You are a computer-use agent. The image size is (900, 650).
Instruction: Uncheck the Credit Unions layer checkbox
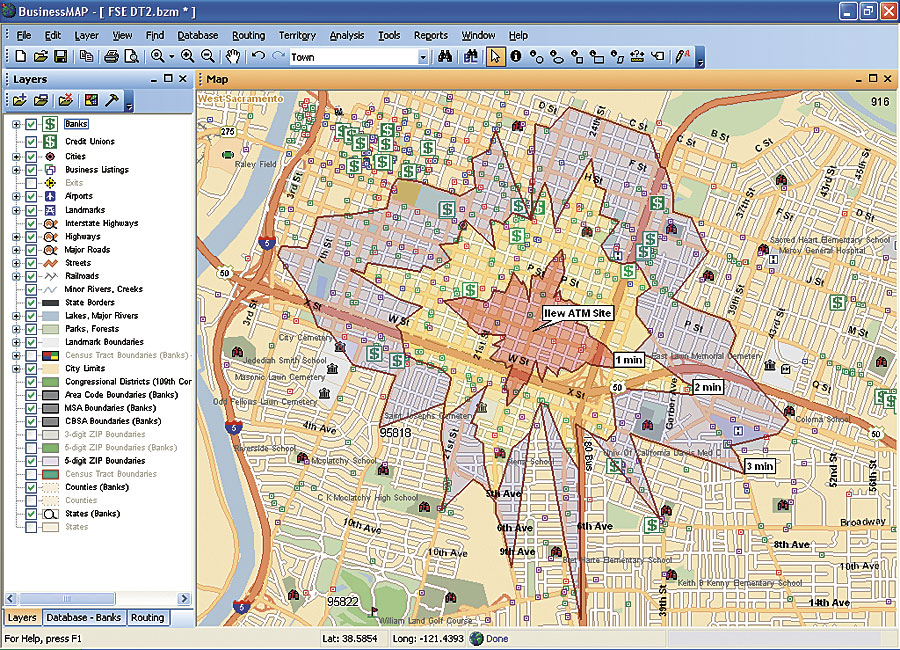pos(31,142)
